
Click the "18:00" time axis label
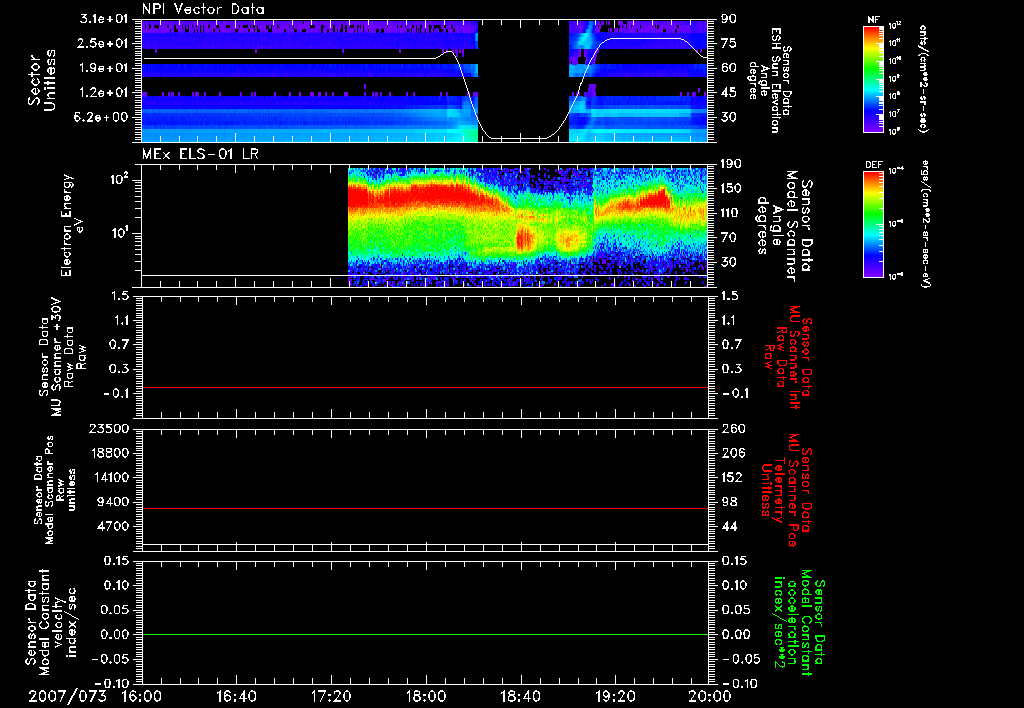(426, 696)
